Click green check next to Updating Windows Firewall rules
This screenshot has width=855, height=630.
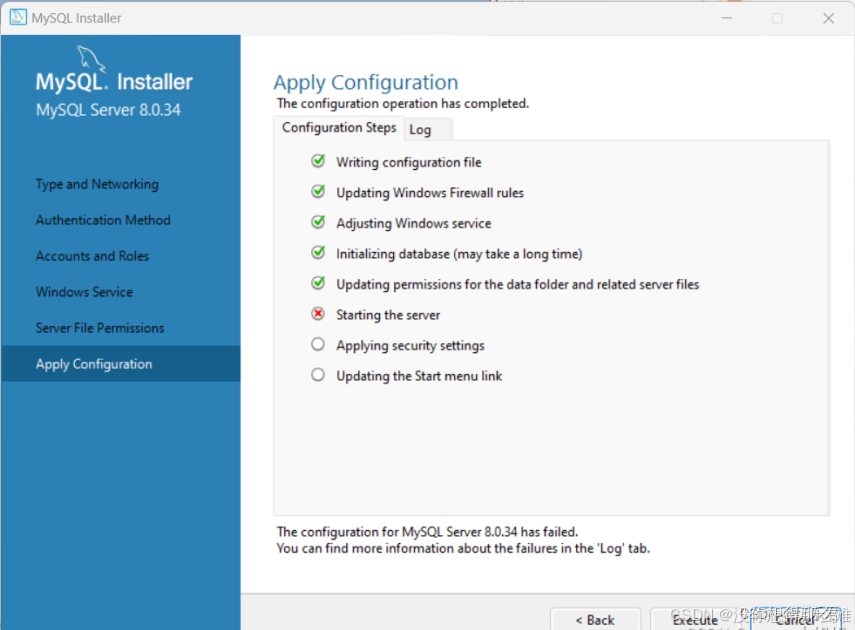click(318, 191)
